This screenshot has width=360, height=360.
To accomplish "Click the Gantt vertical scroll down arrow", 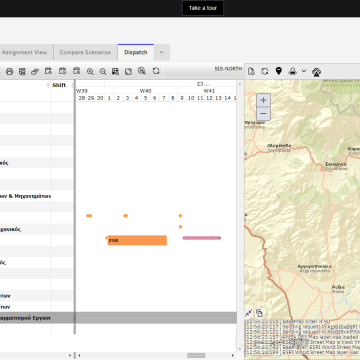I will click(239, 349).
